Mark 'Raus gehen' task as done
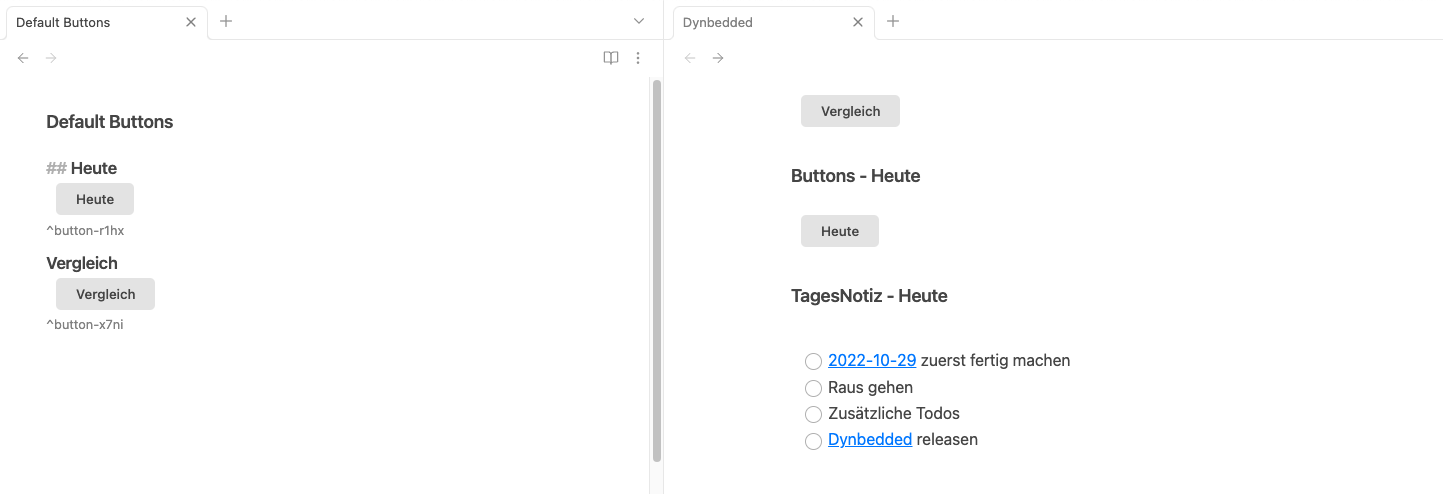 tap(813, 388)
